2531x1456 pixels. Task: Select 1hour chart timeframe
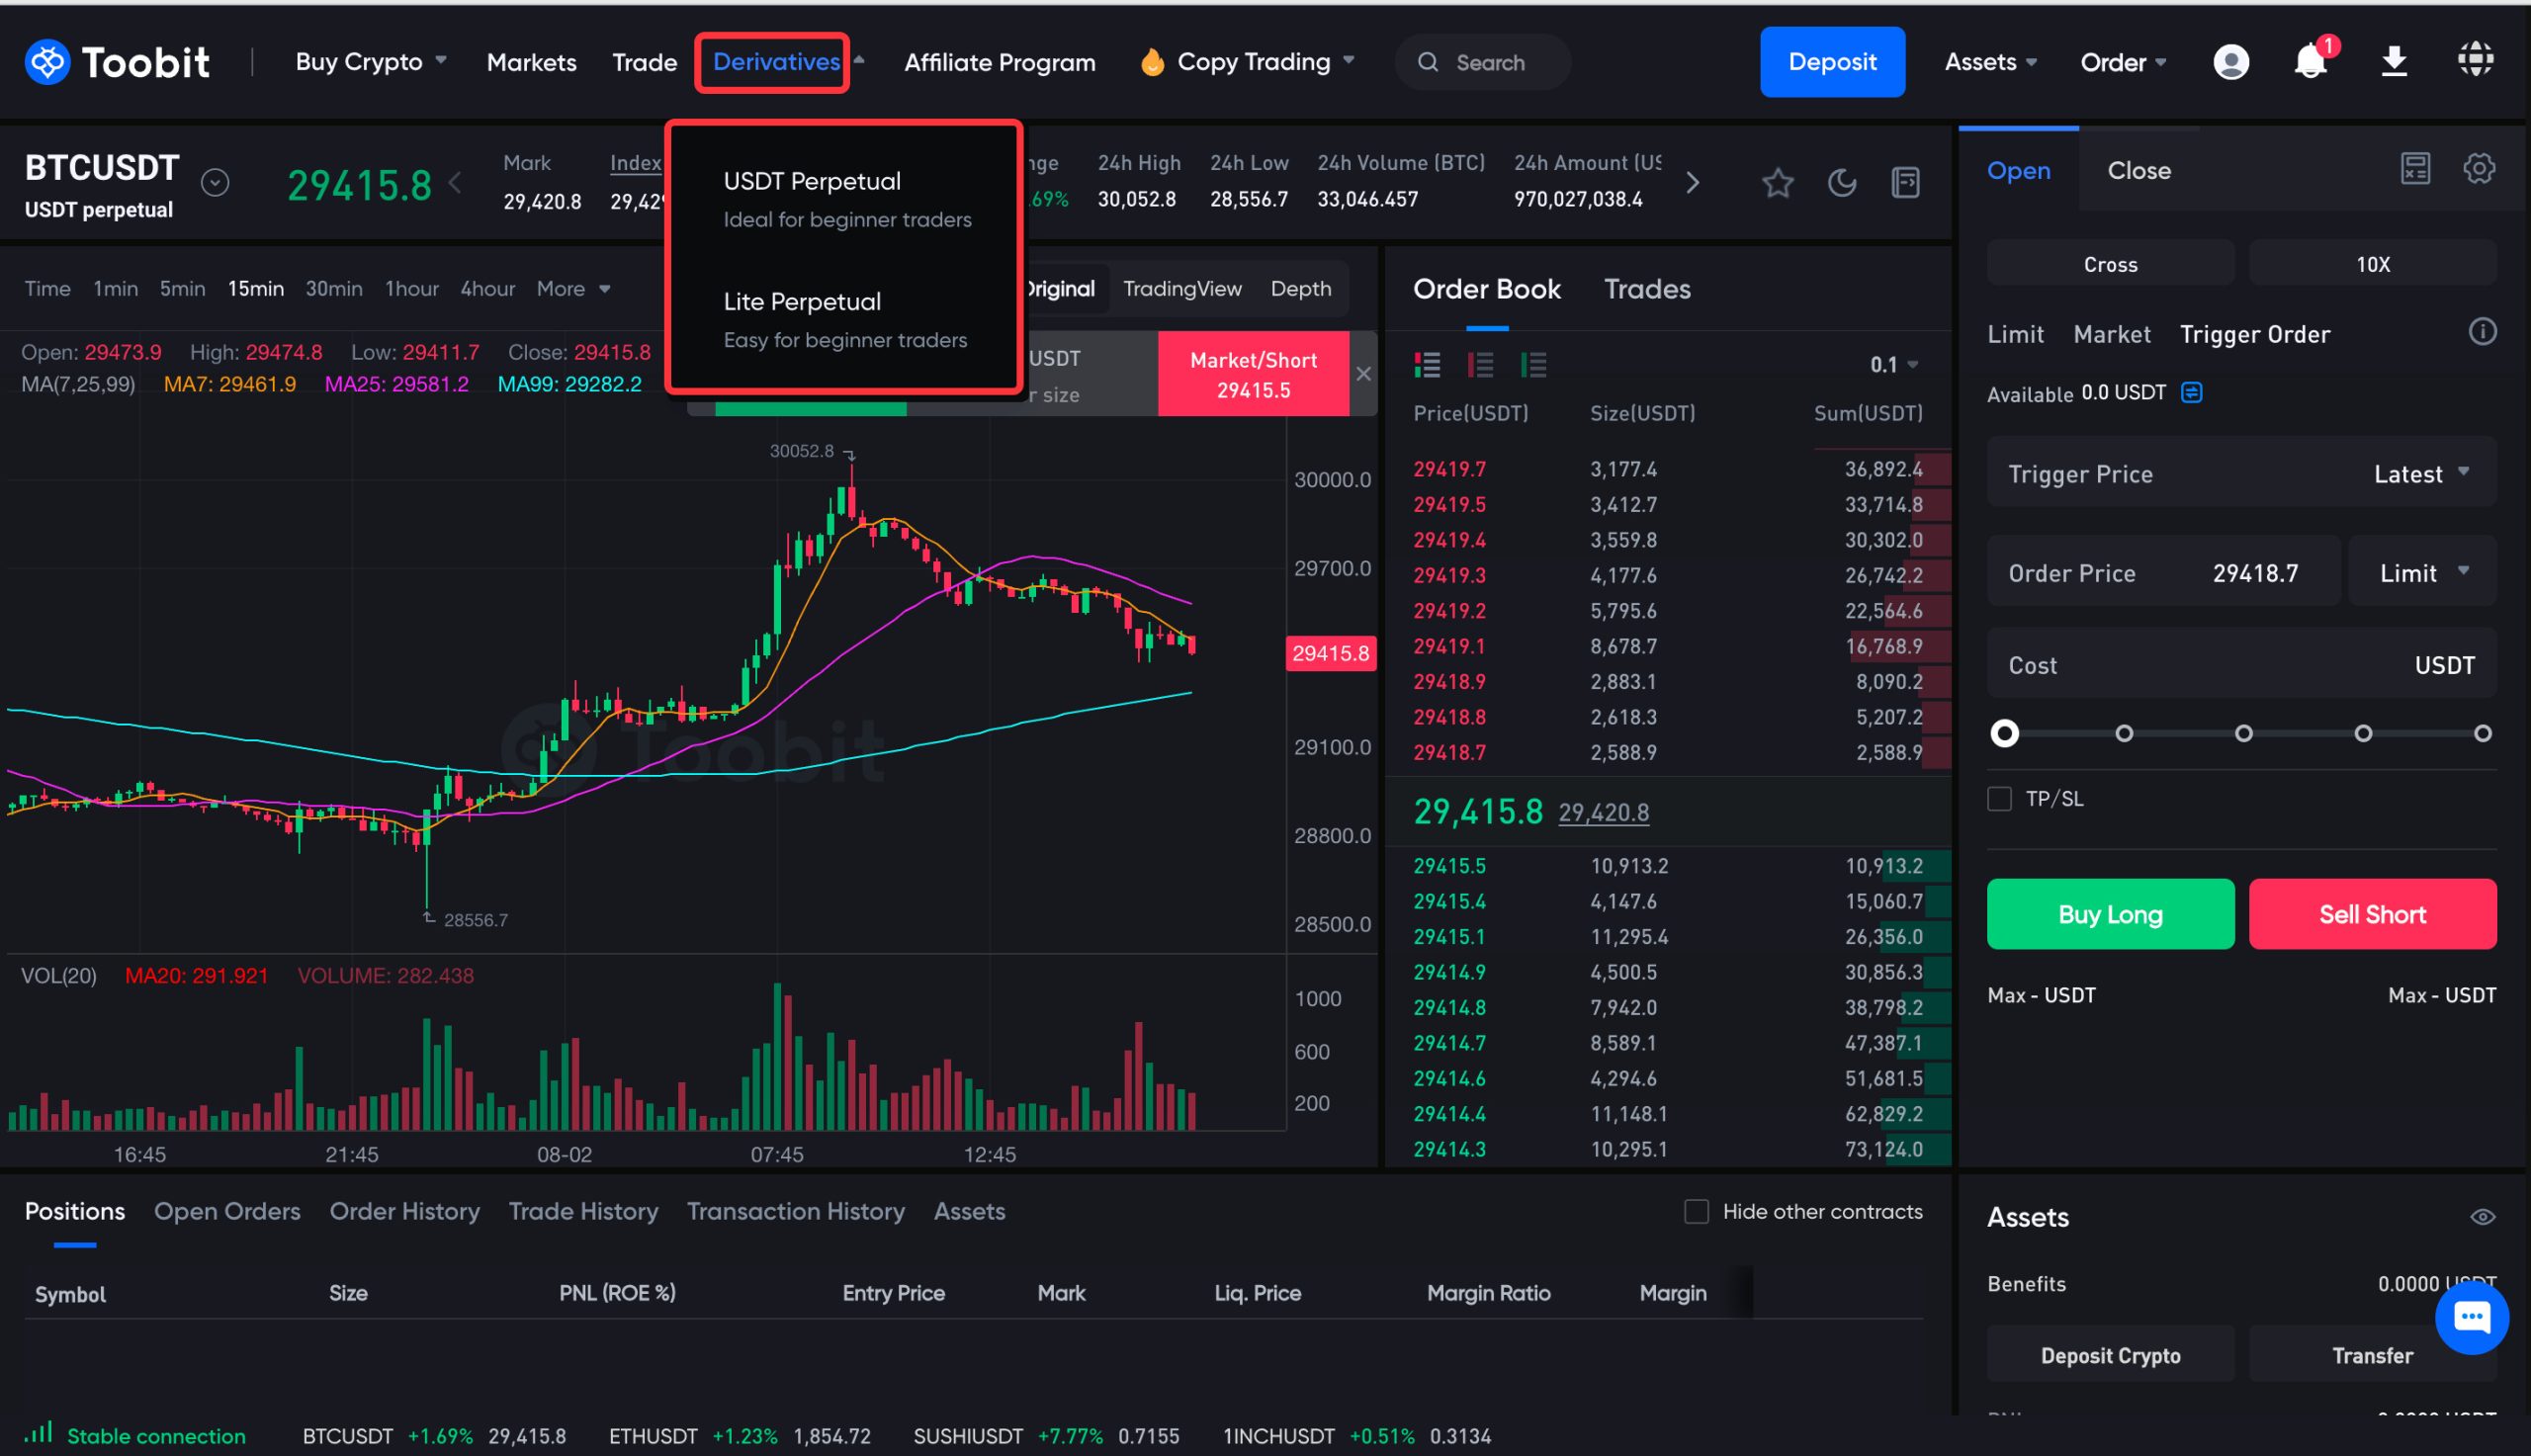pos(412,289)
